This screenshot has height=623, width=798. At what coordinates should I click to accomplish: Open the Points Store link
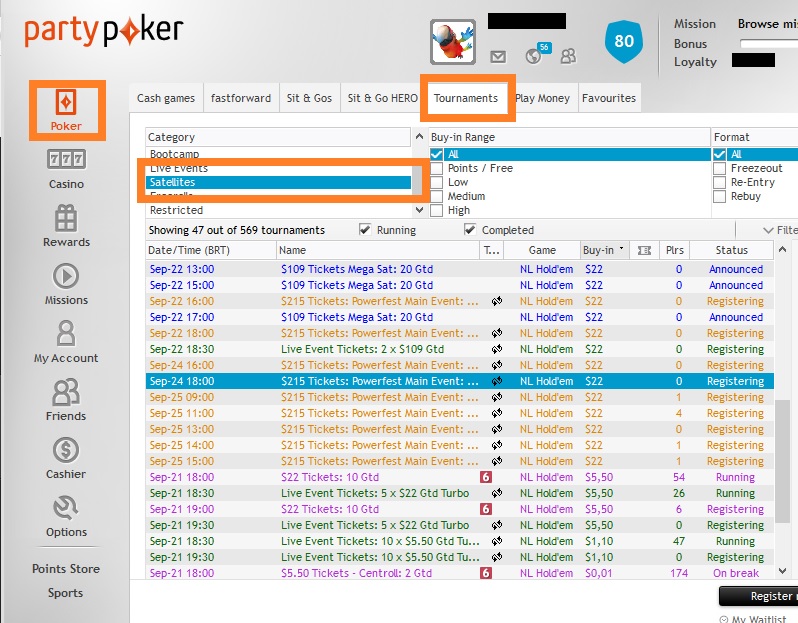pyautogui.click(x=66, y=569)
